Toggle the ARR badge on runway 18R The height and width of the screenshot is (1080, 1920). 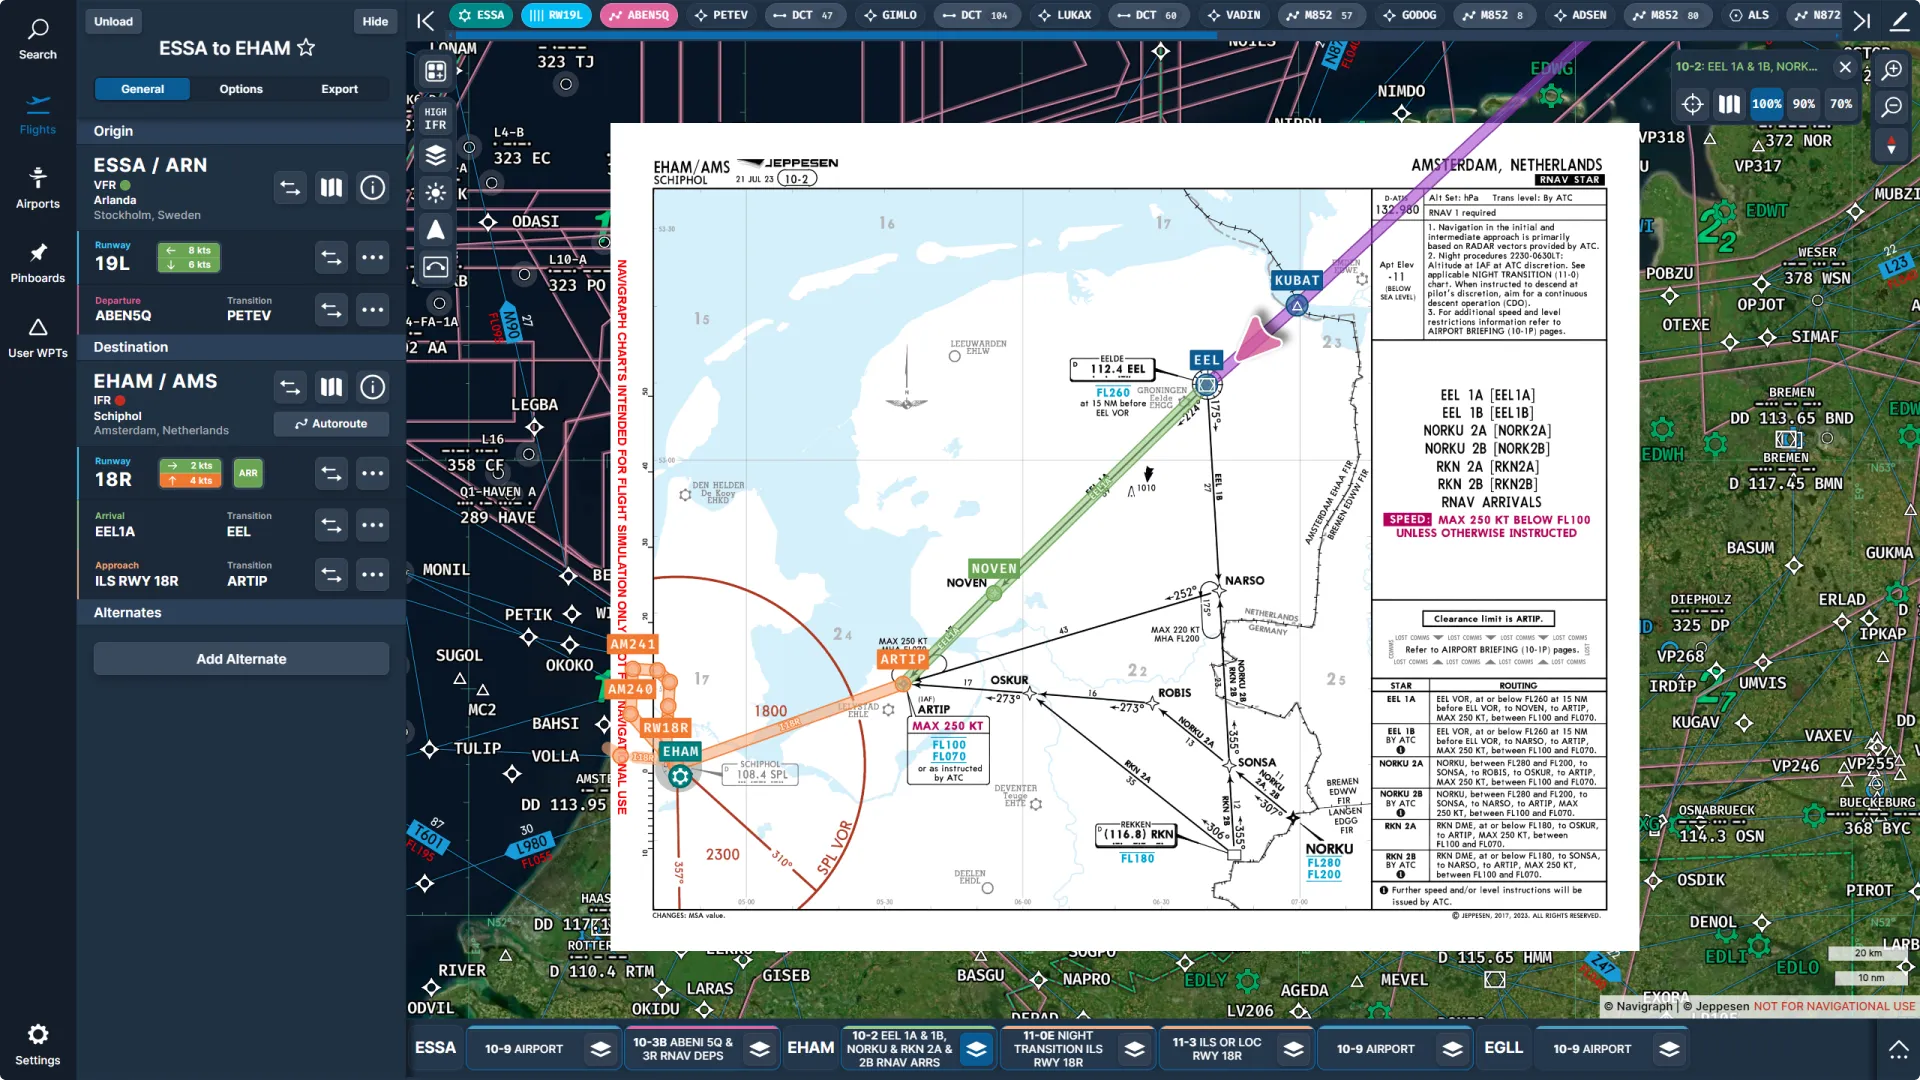click(x=248, y=473)
